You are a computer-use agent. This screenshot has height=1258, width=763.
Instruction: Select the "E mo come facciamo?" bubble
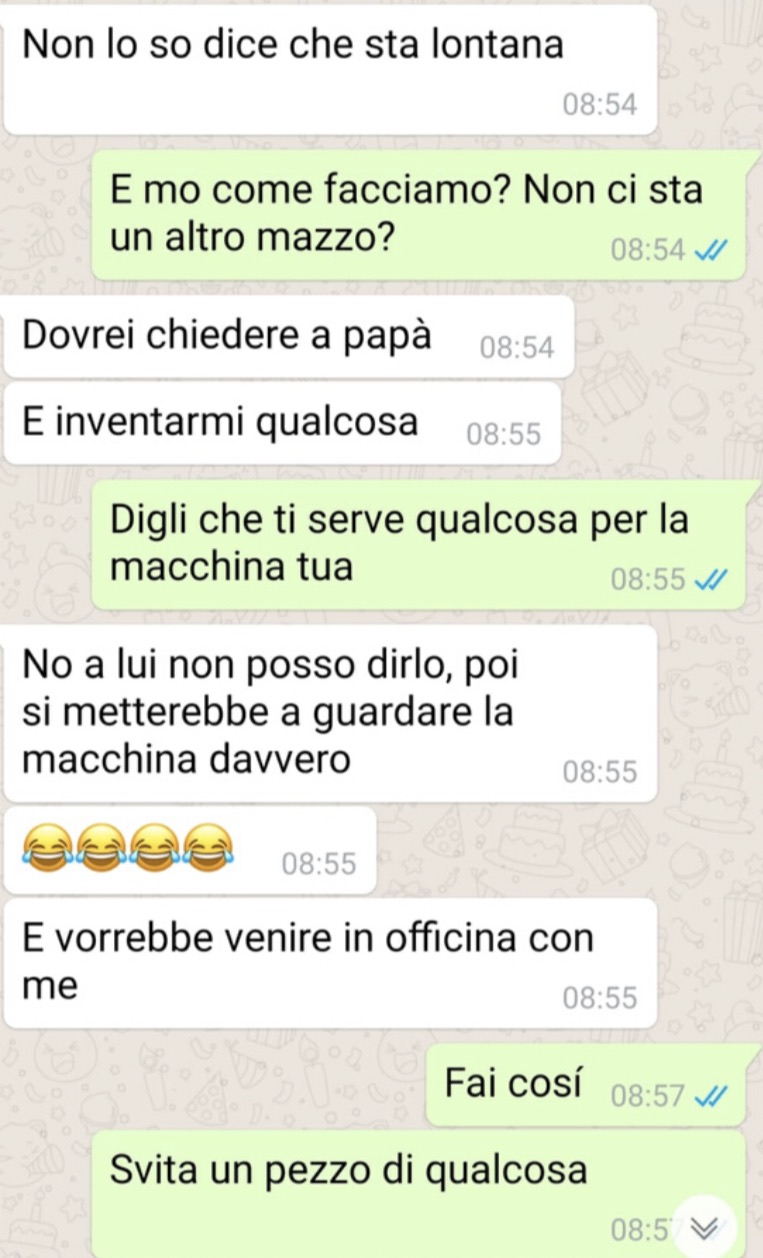click(419, 215)
